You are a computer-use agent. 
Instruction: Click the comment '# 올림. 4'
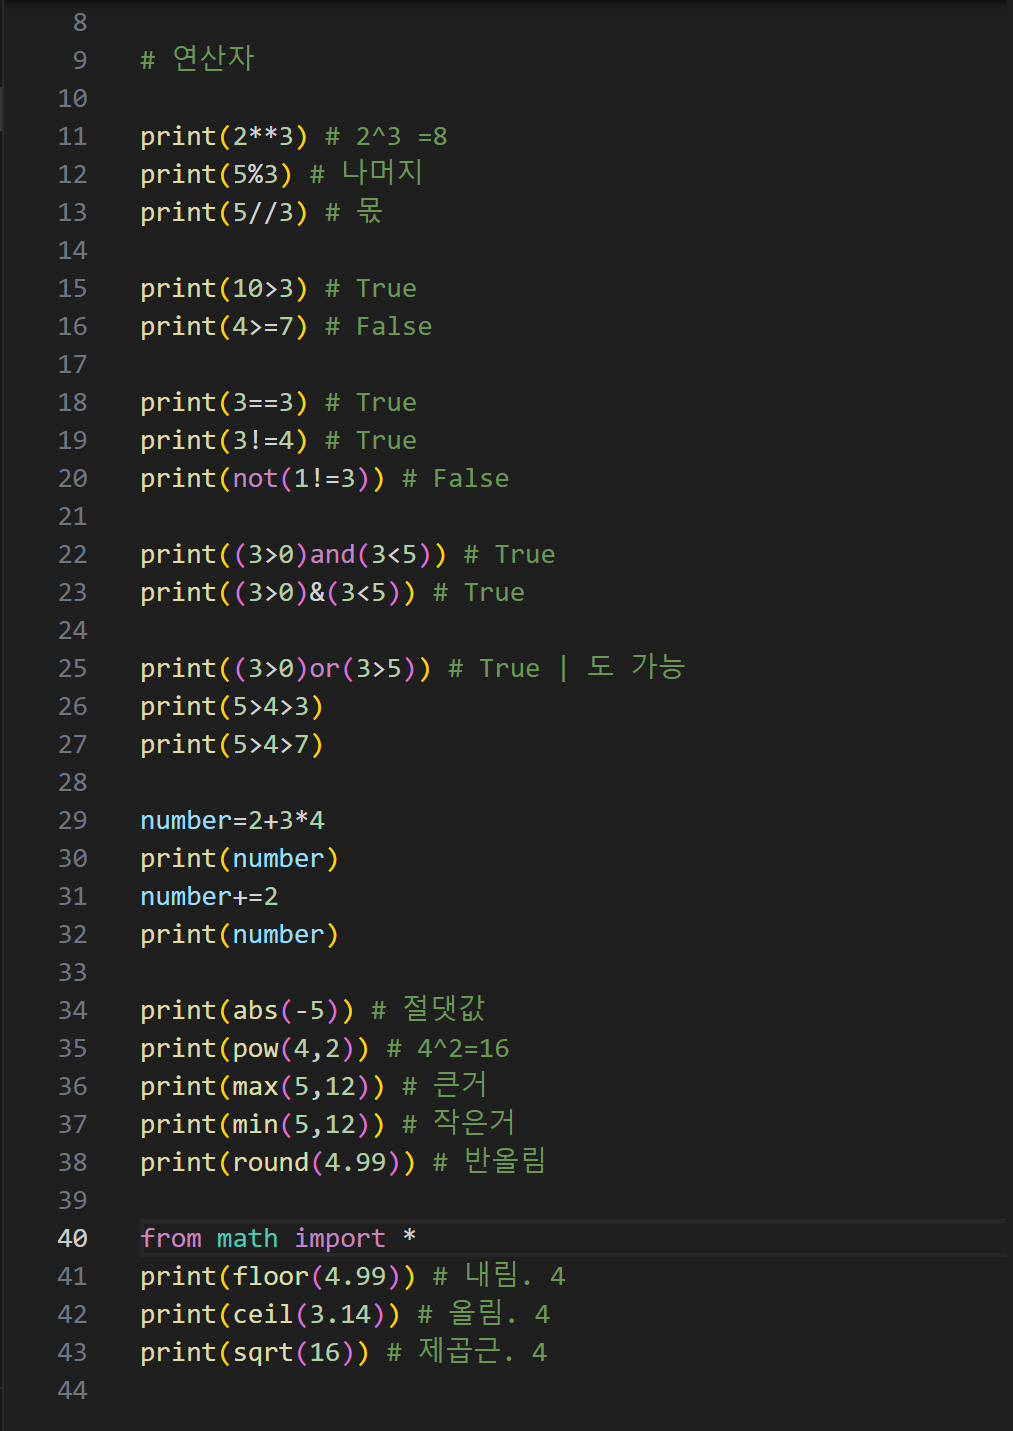pos(484,1313)
